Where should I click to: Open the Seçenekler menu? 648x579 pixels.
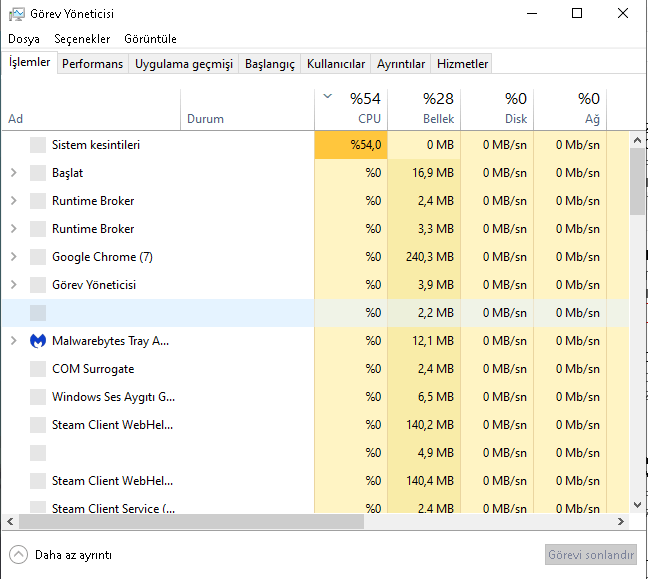pyautogui.click(x=82, y=39)
